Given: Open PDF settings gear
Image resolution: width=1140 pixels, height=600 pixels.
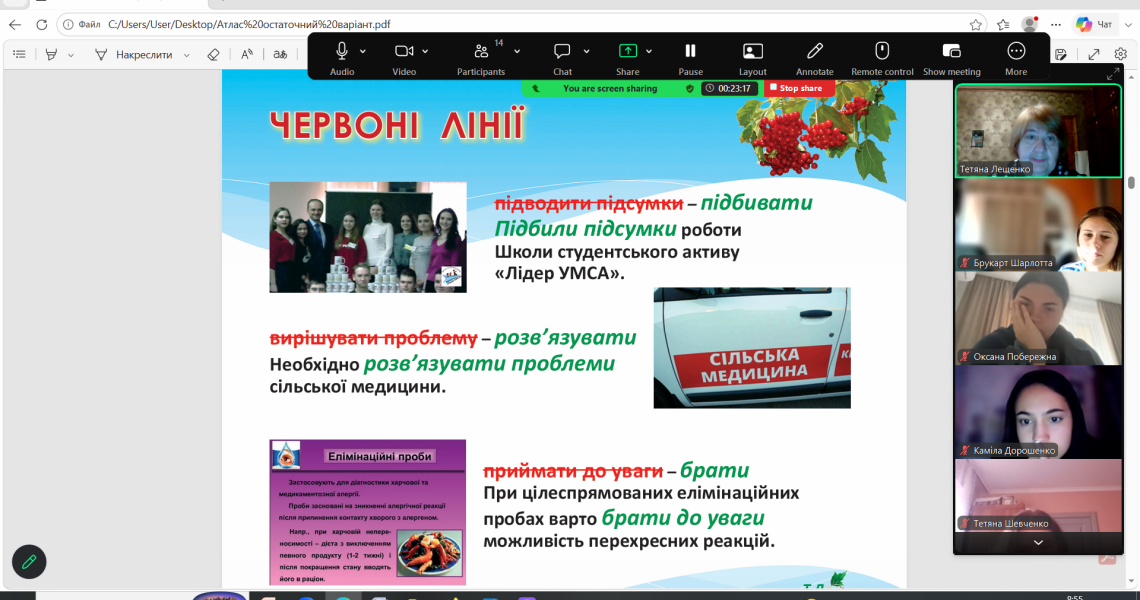Looking at the screenshot, I should tap(1120, 54).
